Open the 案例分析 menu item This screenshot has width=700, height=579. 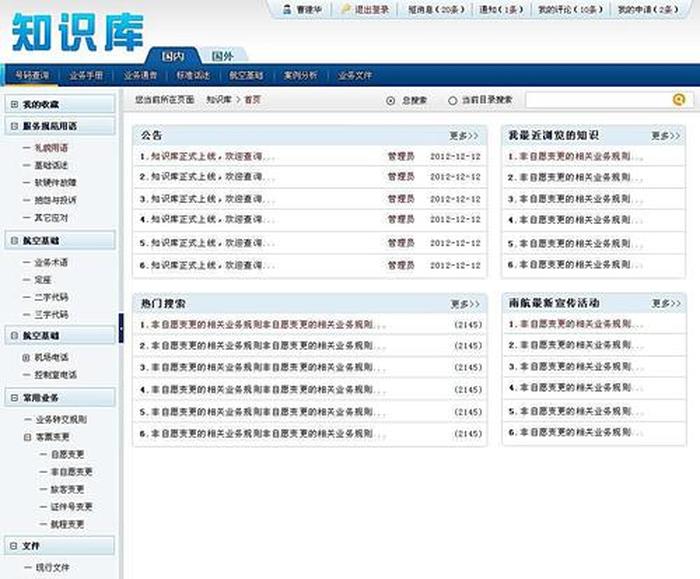pyautogui.click(x=300, y=75)
